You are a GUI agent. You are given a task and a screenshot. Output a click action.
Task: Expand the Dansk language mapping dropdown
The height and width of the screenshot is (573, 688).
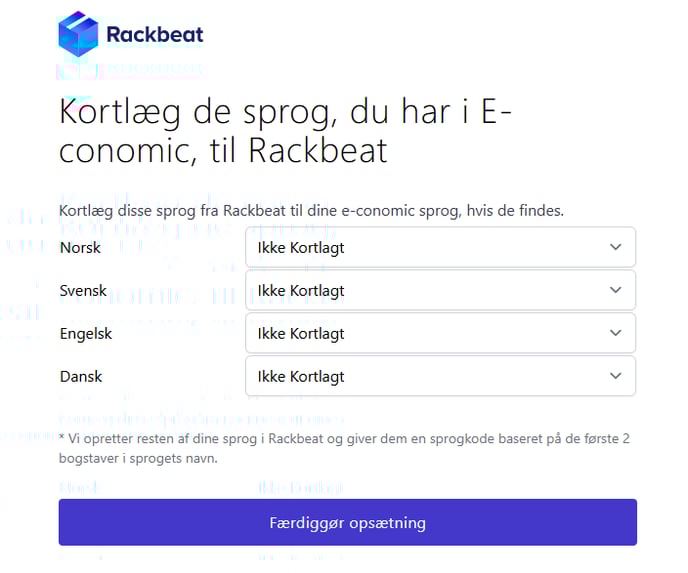pos(441,376)
